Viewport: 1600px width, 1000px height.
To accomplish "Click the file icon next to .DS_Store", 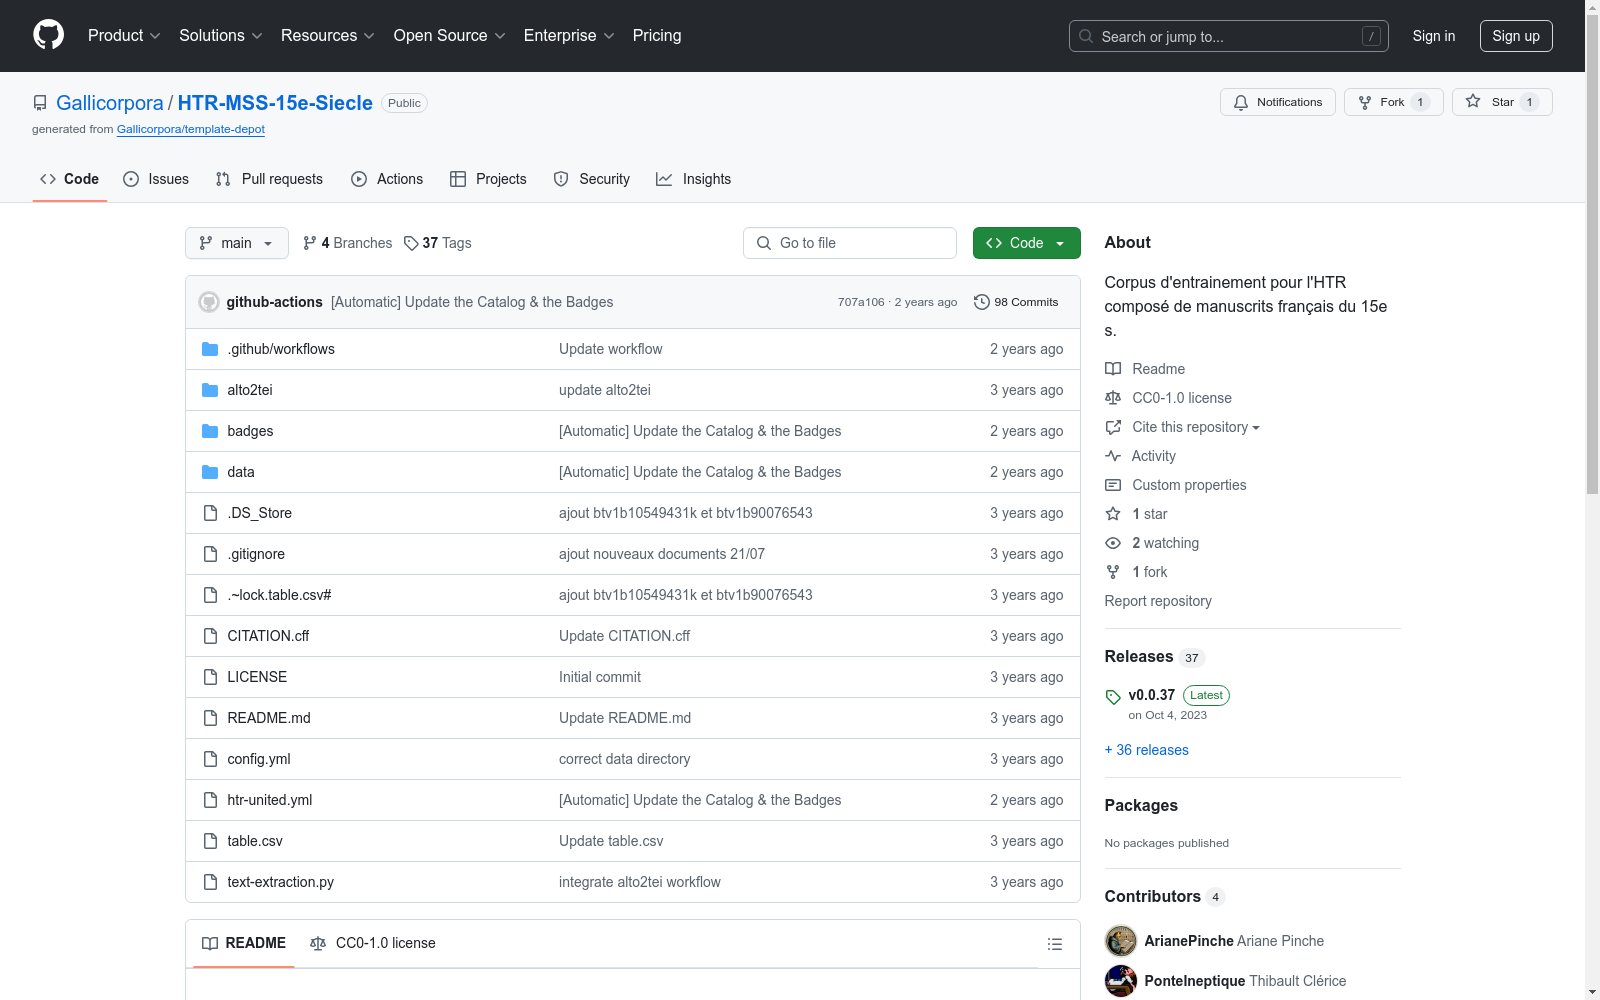I will click(210, 513).
